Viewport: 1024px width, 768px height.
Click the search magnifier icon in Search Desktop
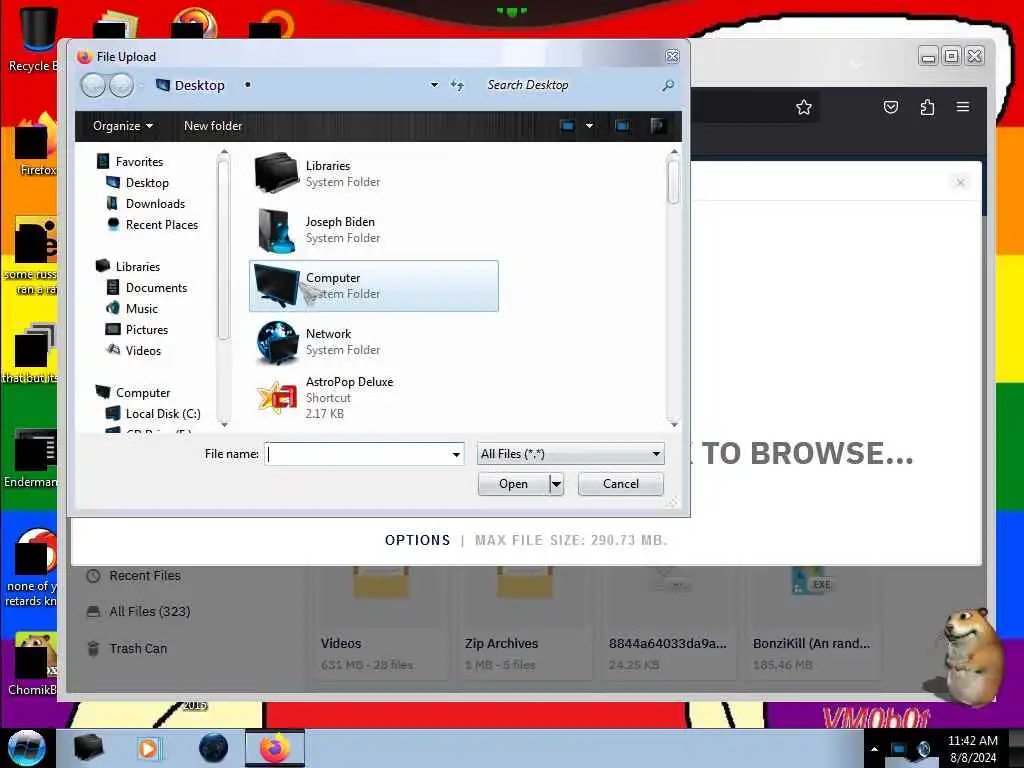click(x=668, y=85)
